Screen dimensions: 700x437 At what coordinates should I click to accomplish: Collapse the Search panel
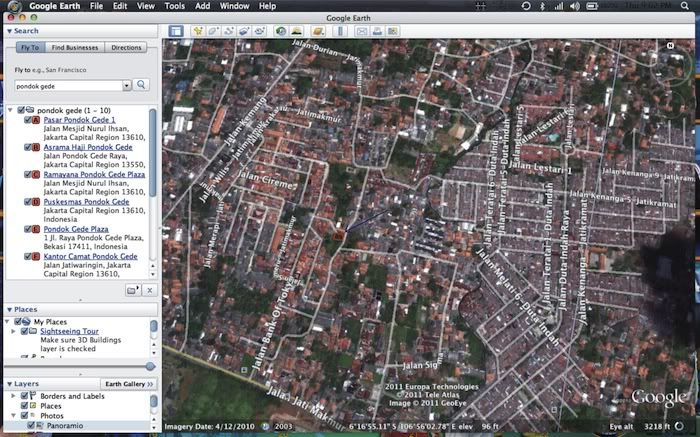pos(9,31)
